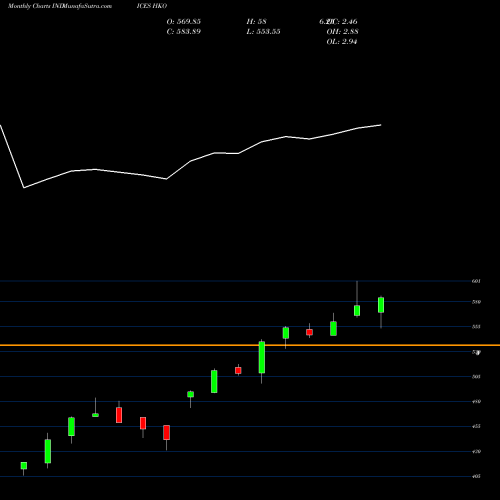This screenshot has height=500, width=500.
Task: Click the 'OL: 2.94' reading
Action: (342, 42)
